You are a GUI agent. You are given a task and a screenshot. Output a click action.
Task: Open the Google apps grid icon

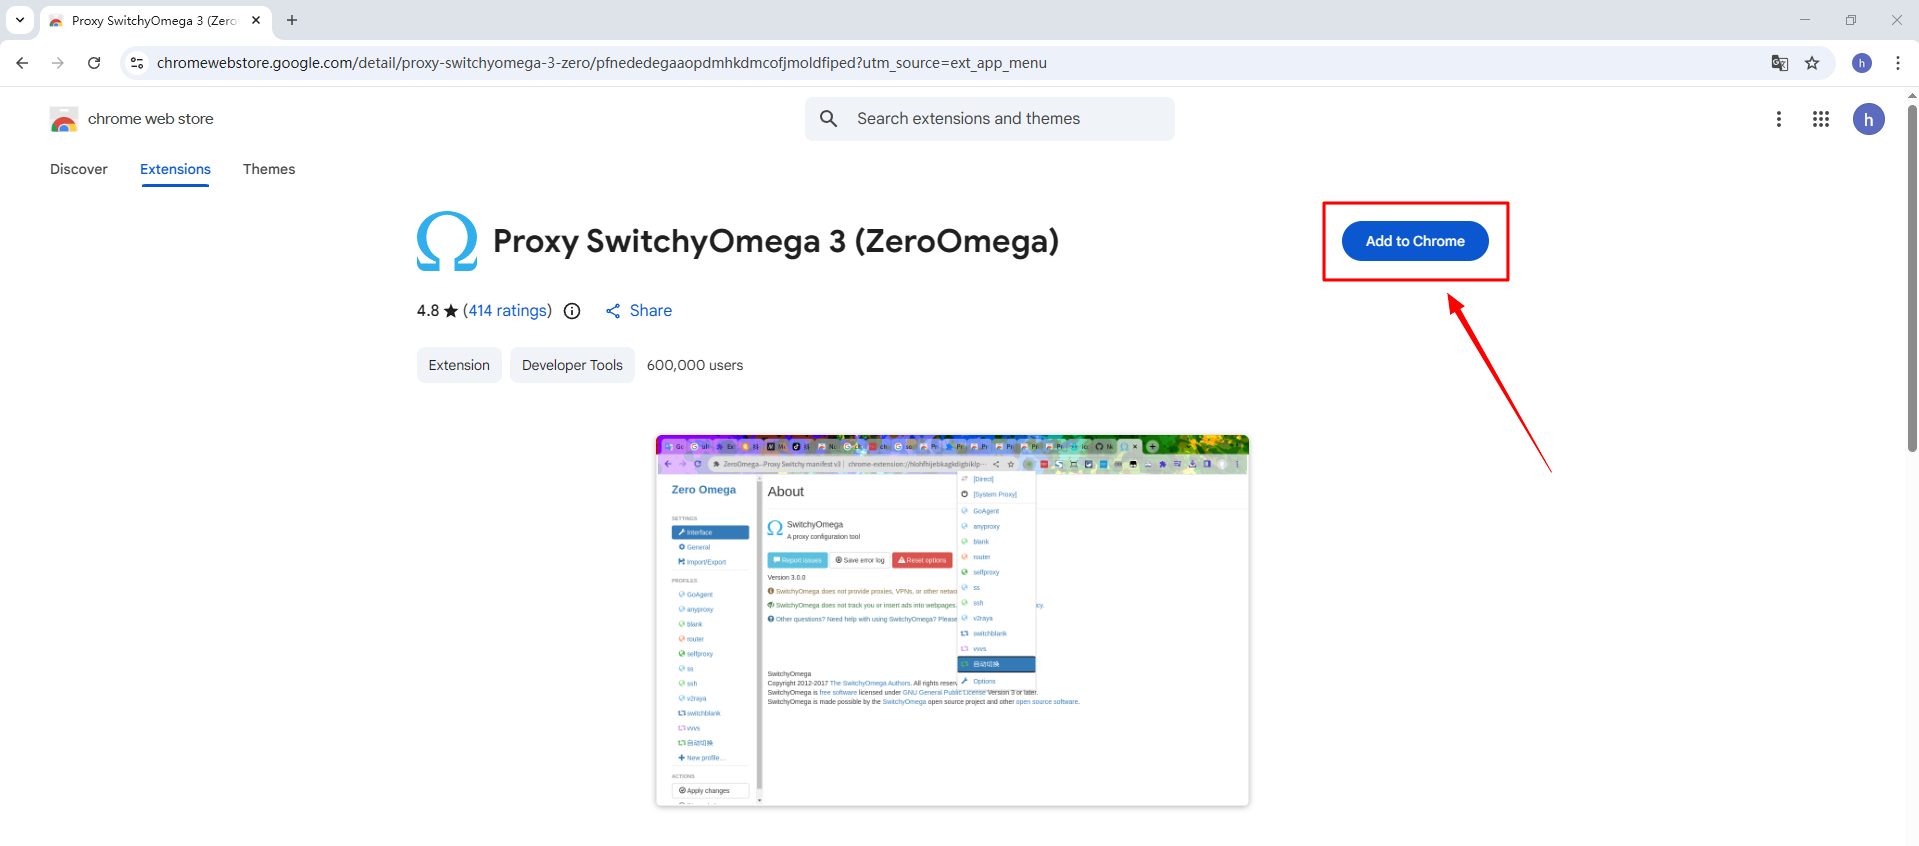point(1821,119)
